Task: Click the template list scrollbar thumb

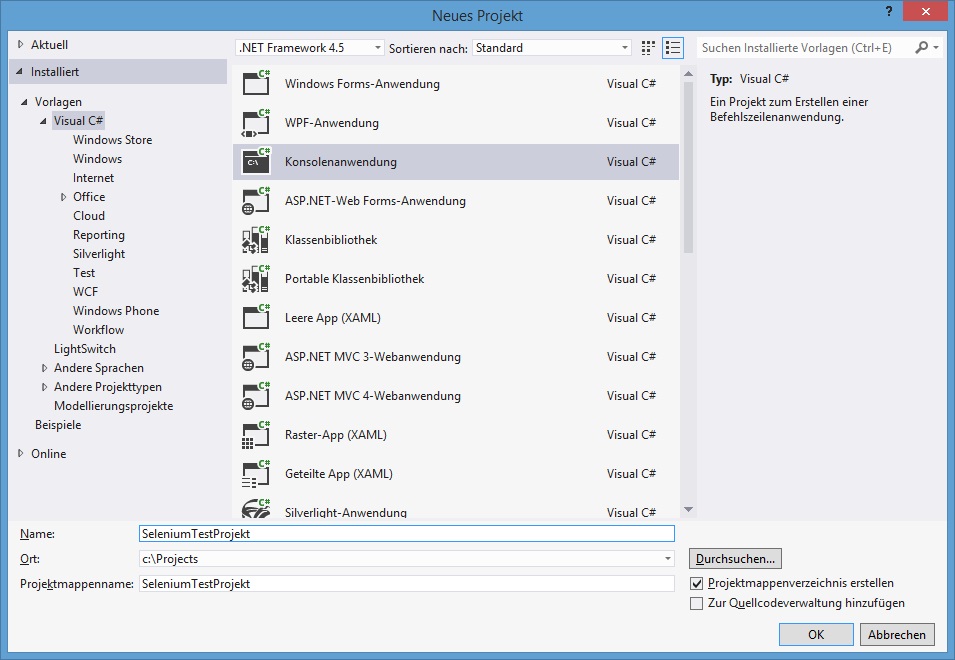Action: (x=688, y=167)
